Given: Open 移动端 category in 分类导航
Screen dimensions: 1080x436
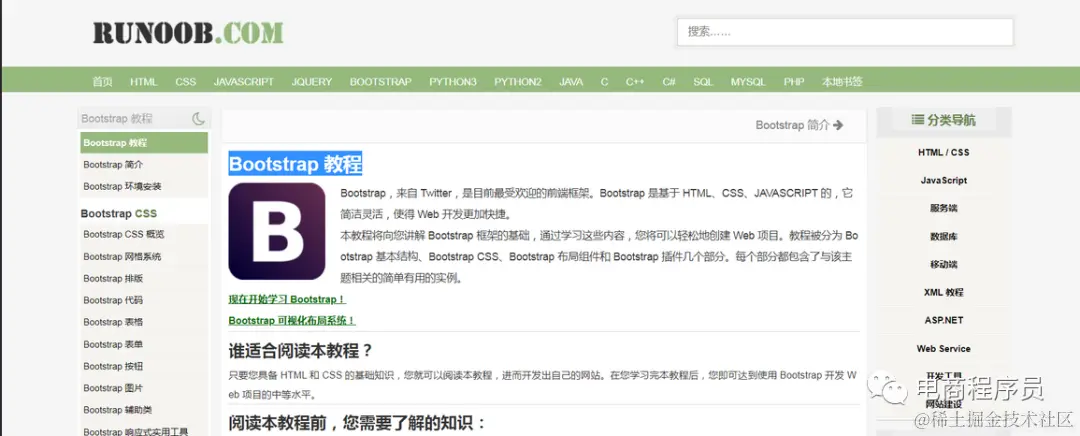Looking at the screenshot, I should click(x=944, y=264).
